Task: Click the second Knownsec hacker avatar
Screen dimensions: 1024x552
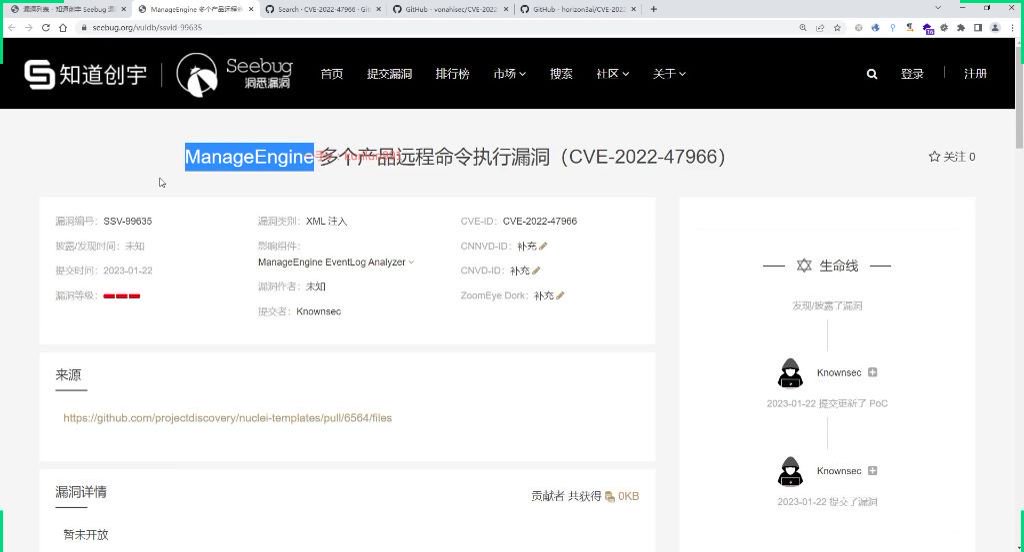Action: coord(790,471)
